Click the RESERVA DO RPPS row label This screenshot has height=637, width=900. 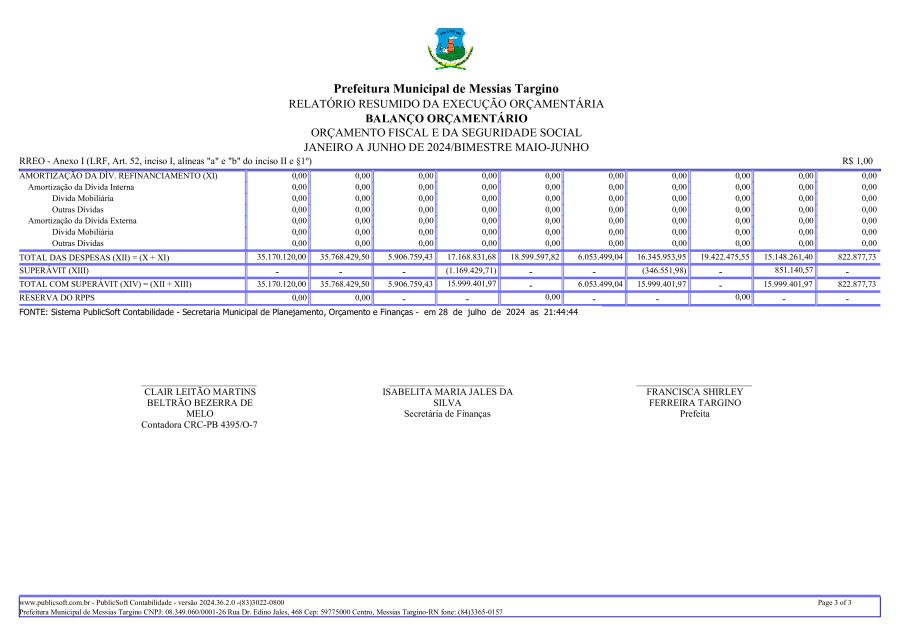click(x=57, y=298)
